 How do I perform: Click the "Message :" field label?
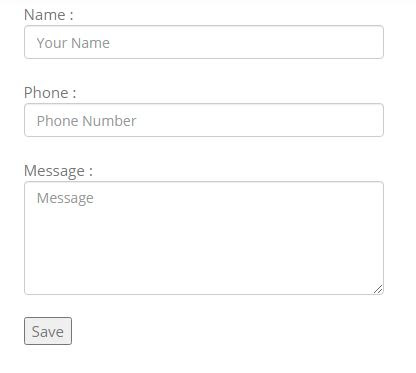(58, 171)
